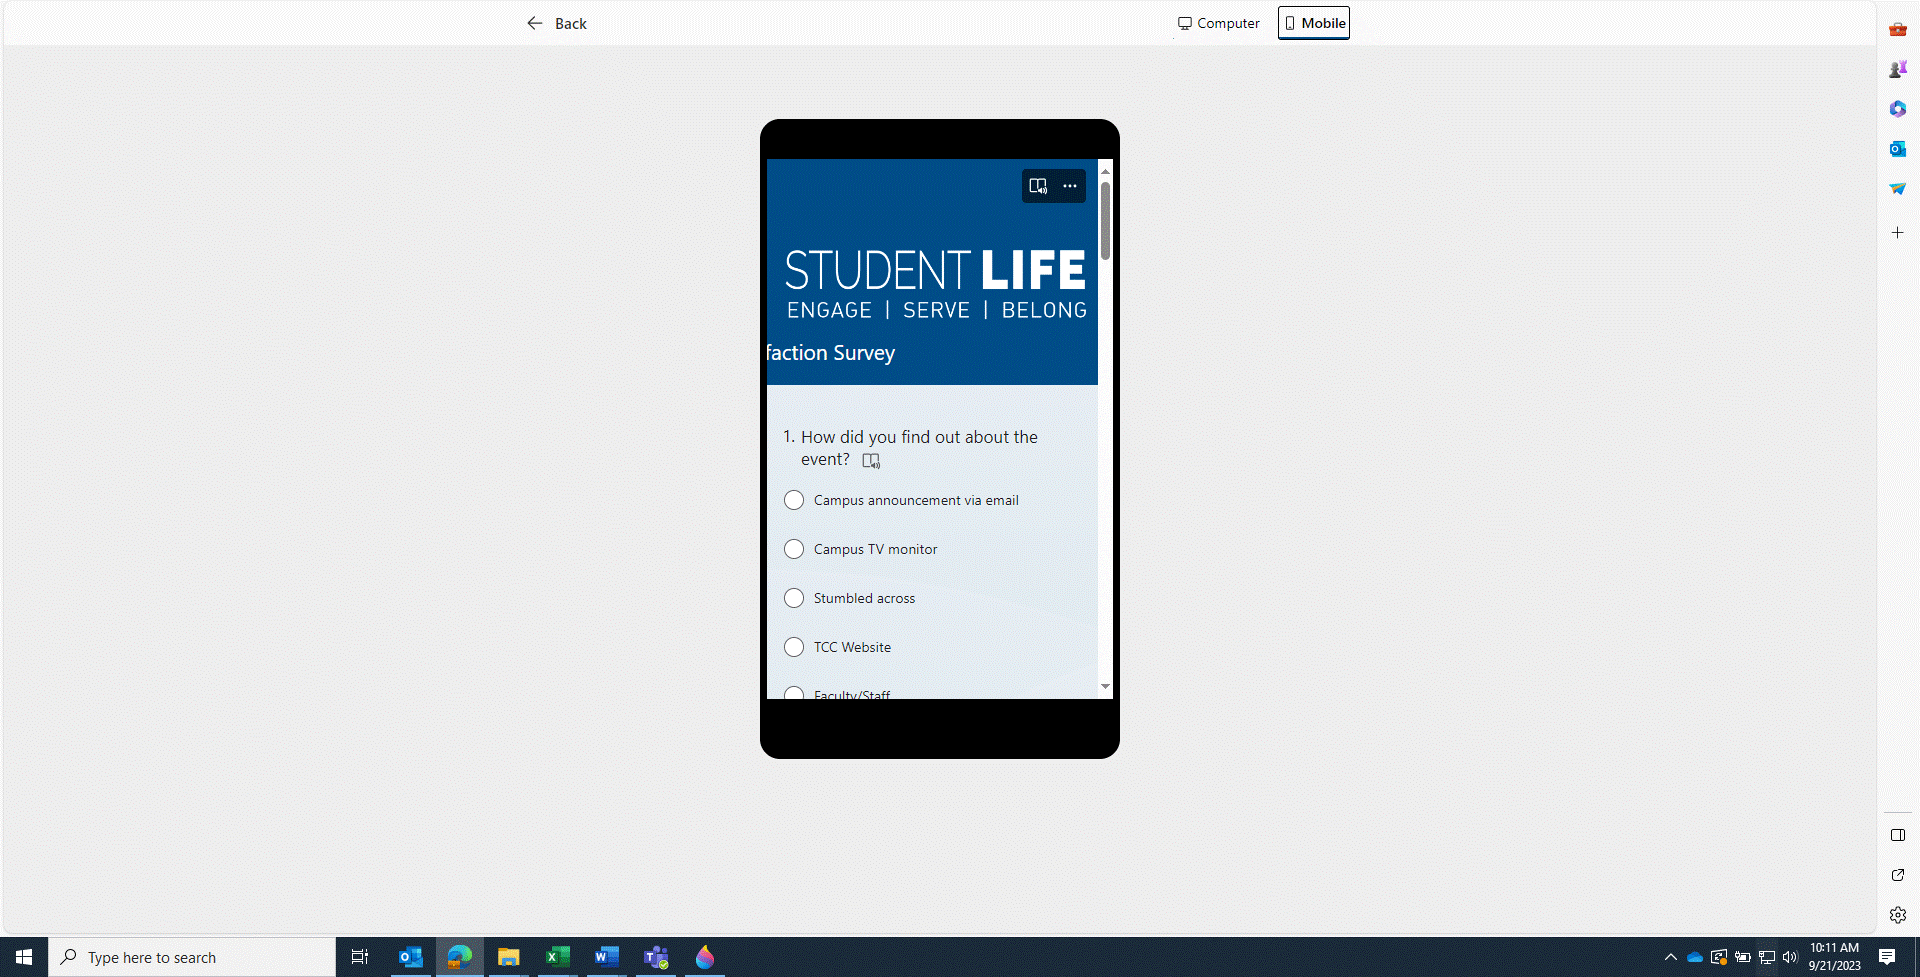Open Word from the taskbar
Viewport: 1920px width, 977px height.
pyautogui.click(x=607, y=957)
